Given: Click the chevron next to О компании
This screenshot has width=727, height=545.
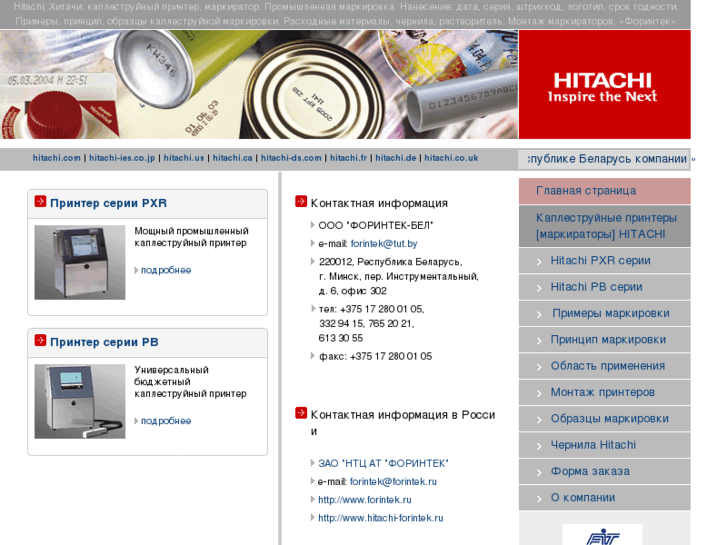Looking at the screenshot, I should pos(539,500).
